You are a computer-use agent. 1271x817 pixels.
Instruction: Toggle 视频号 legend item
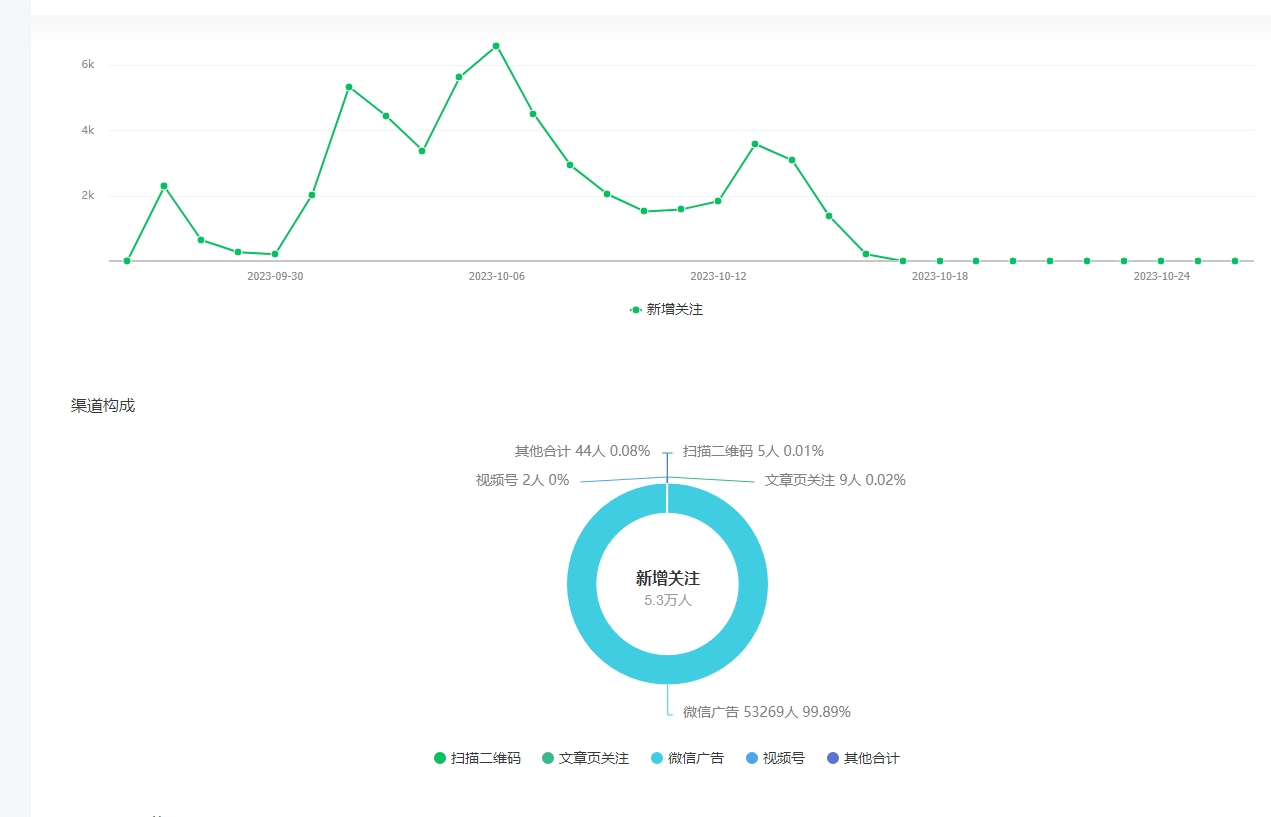[x=775, y=758]
